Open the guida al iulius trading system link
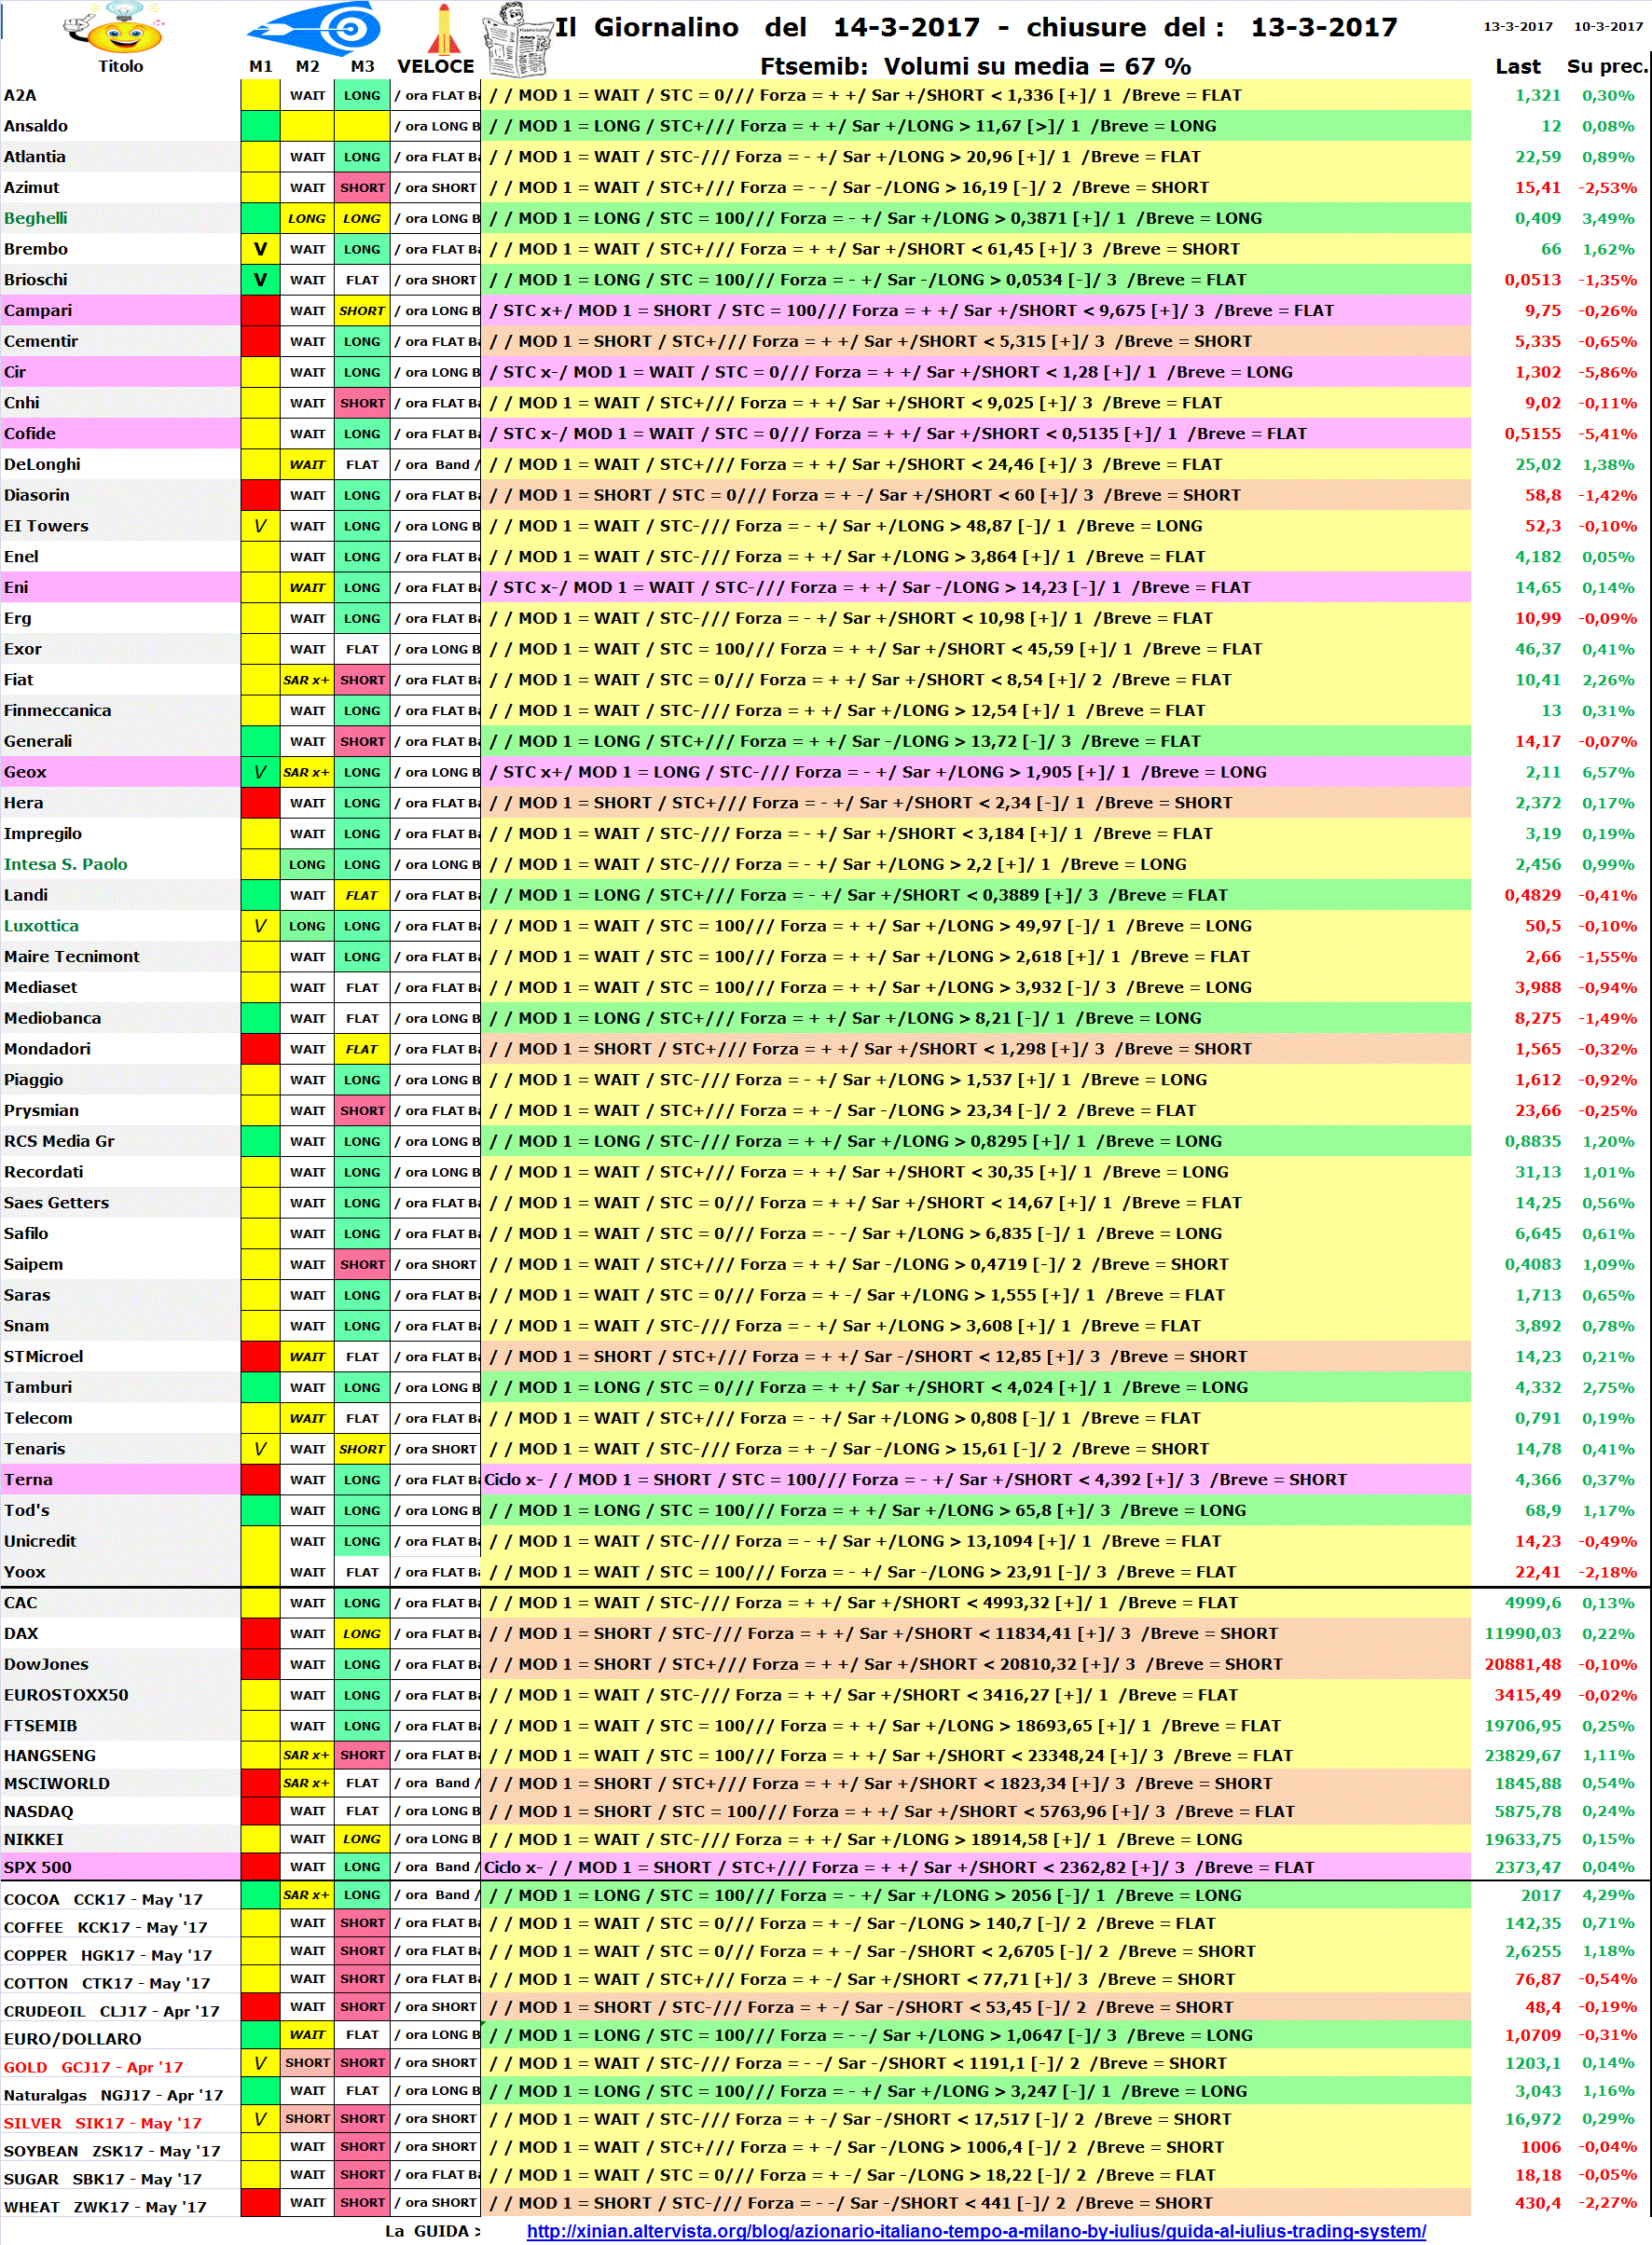 pyautogui.click(x=976, y=2231)
